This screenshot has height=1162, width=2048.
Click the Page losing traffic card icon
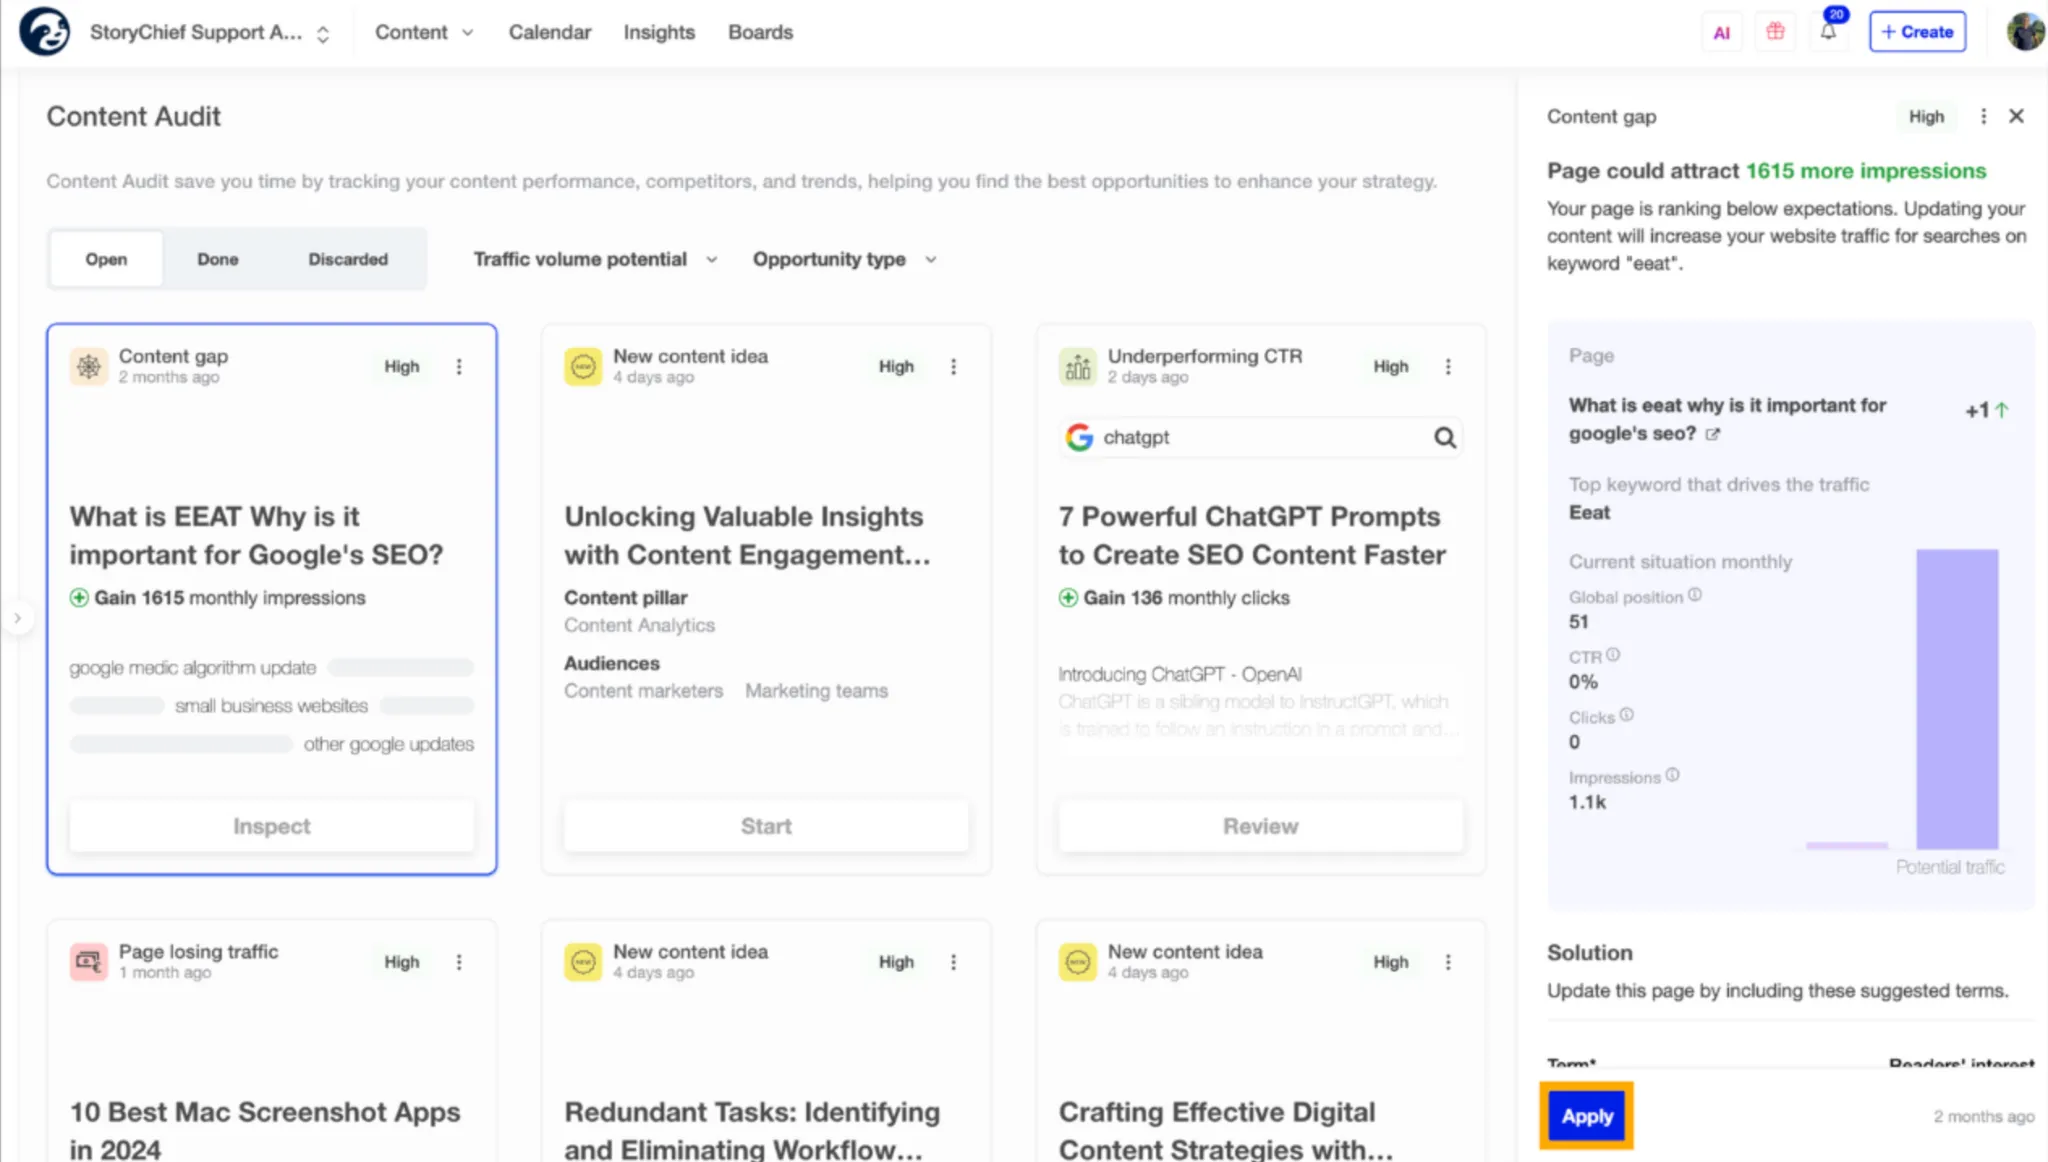88,961
